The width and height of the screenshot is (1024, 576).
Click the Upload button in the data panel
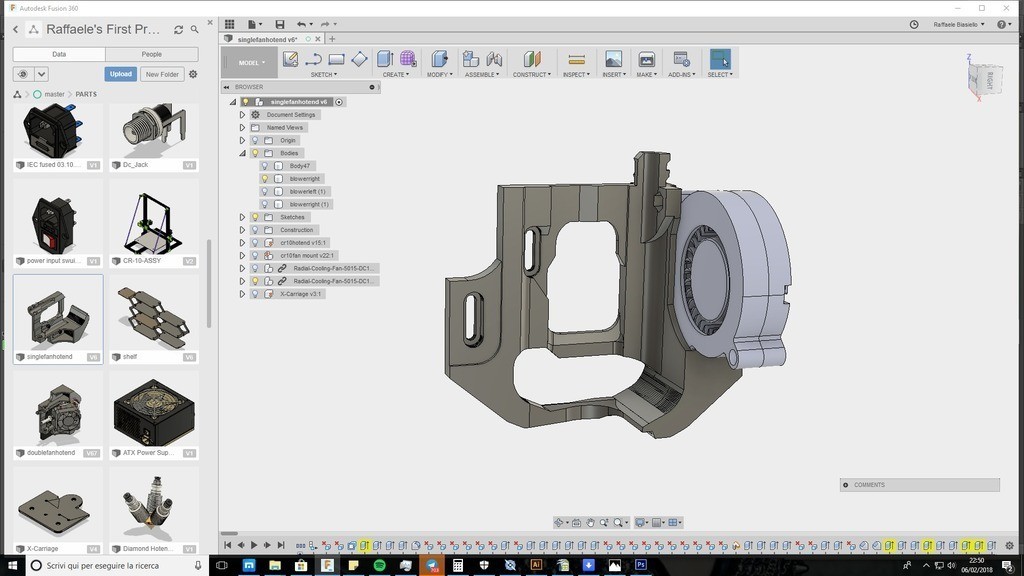120,73
